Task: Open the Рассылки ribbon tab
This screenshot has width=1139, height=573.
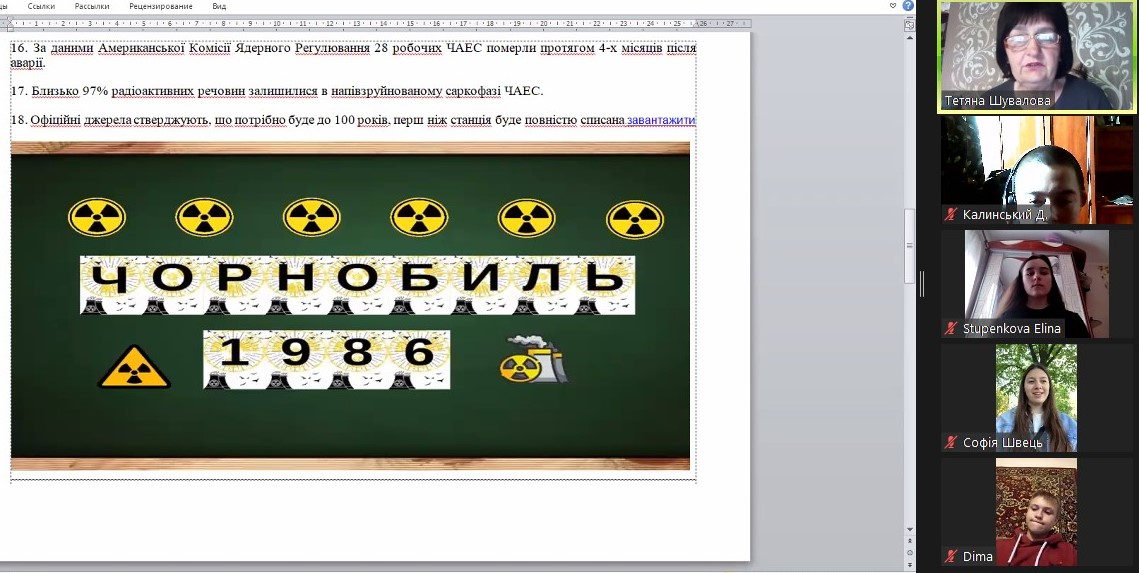Action: [92, 6]
